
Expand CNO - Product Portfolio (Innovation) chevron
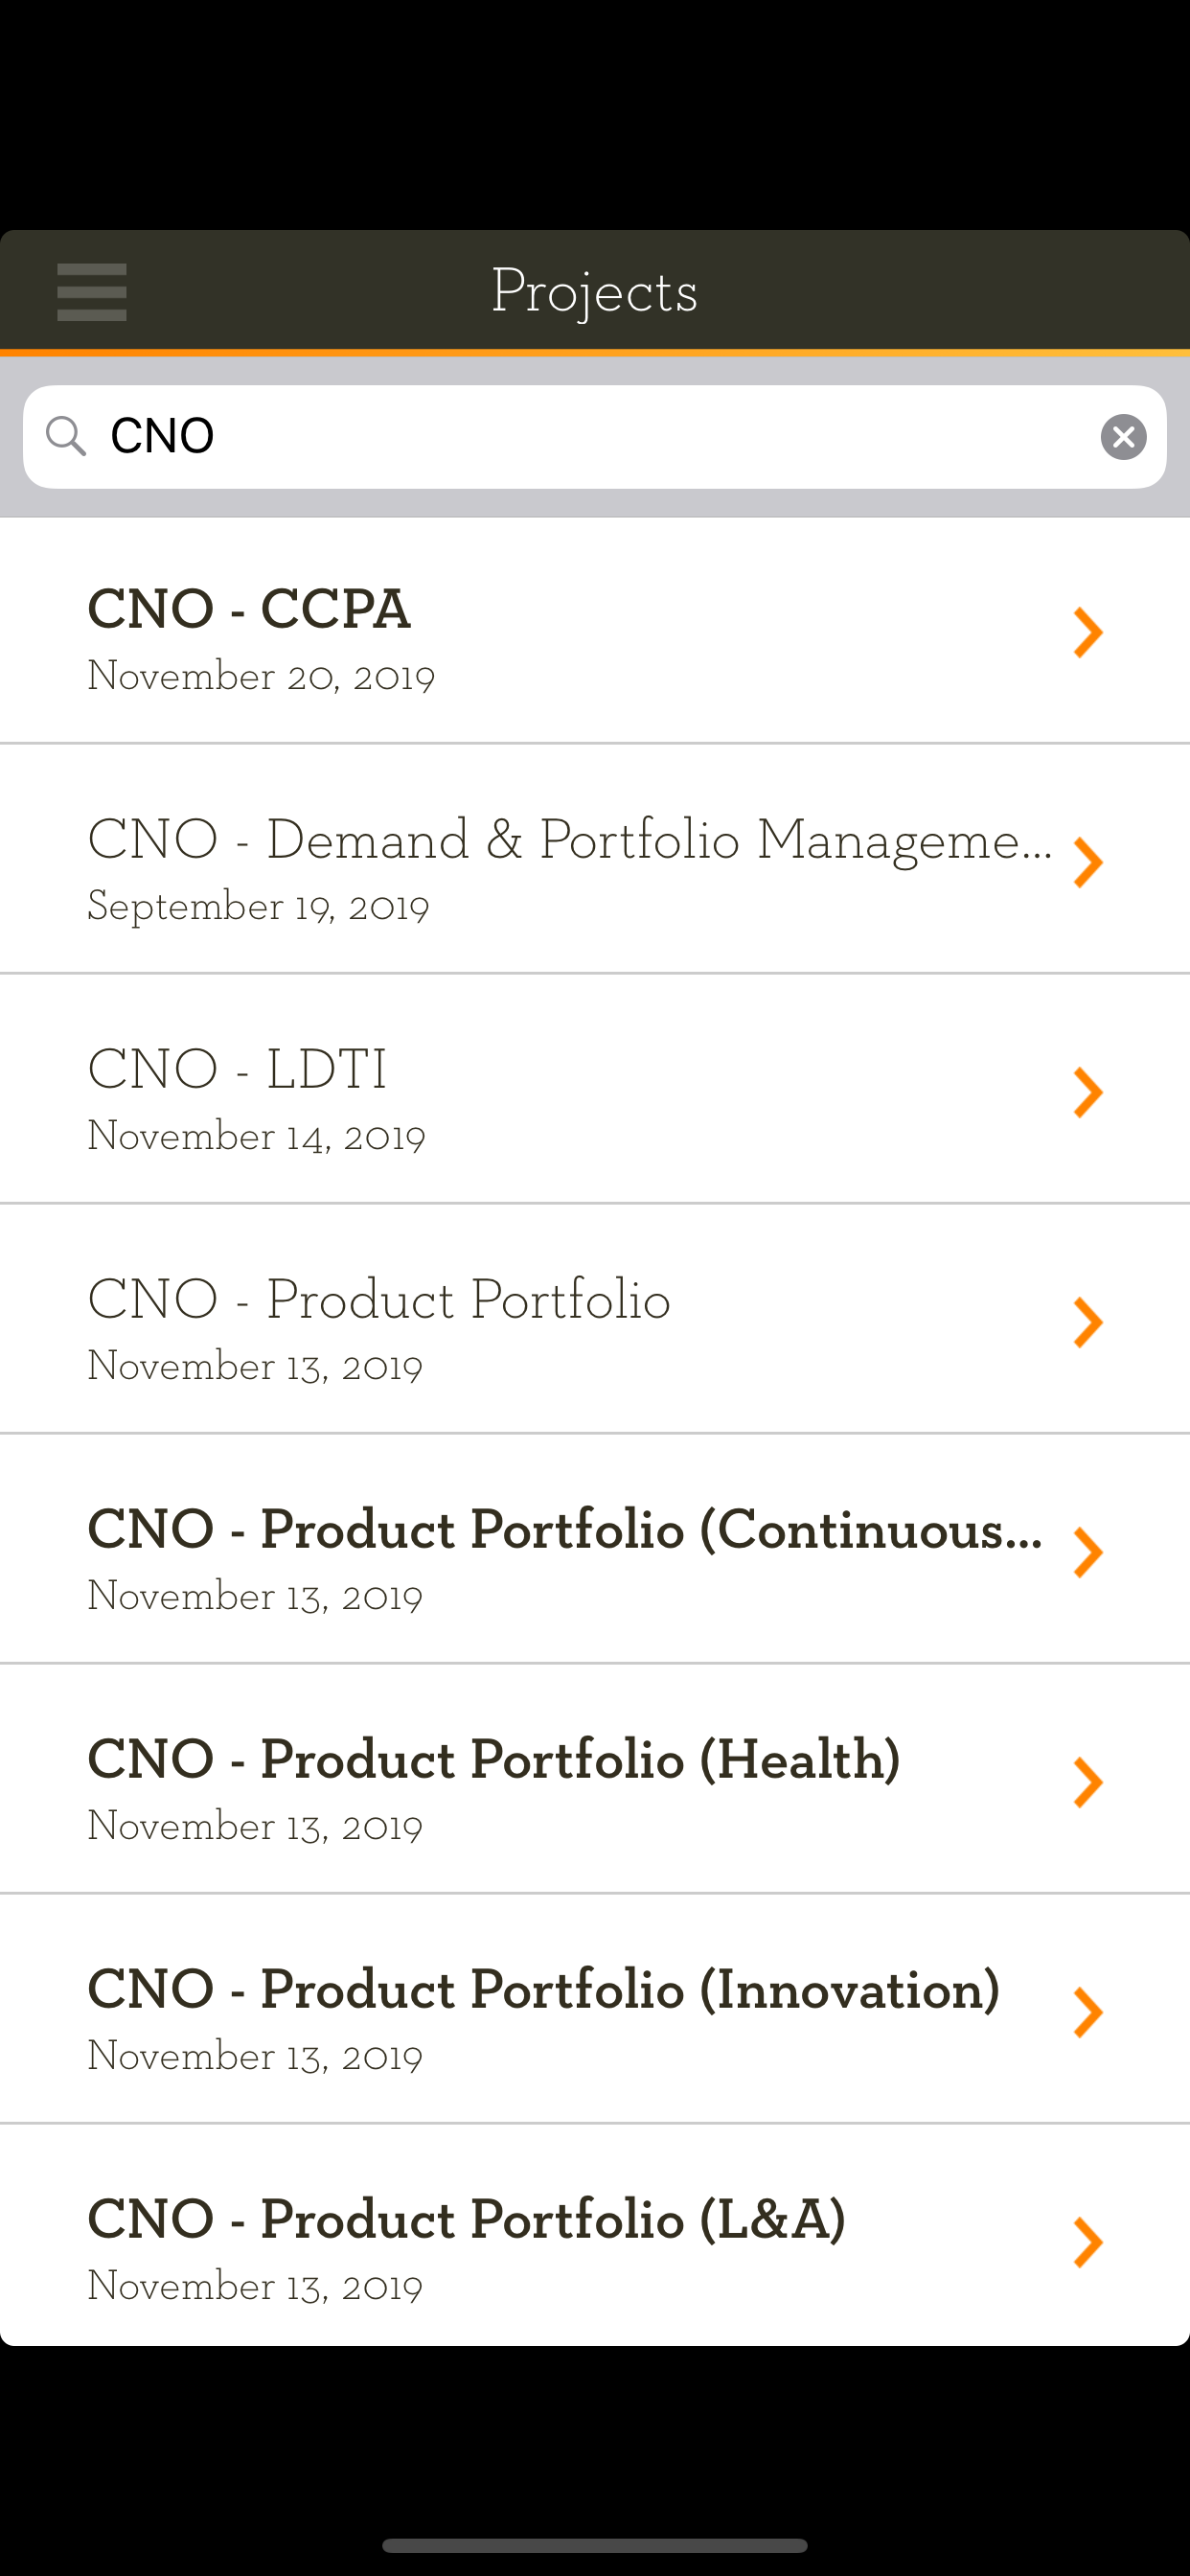pyautogui.click(x=1087, y=2012)
